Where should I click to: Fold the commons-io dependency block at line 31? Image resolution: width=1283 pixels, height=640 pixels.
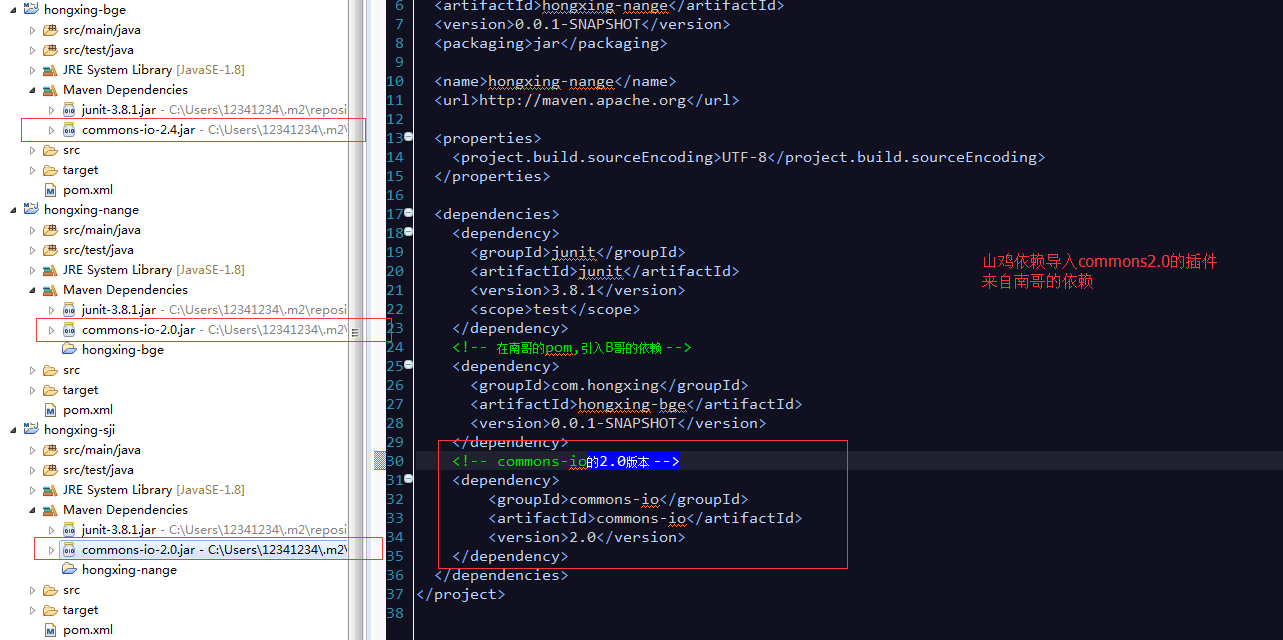click(408, 480)
